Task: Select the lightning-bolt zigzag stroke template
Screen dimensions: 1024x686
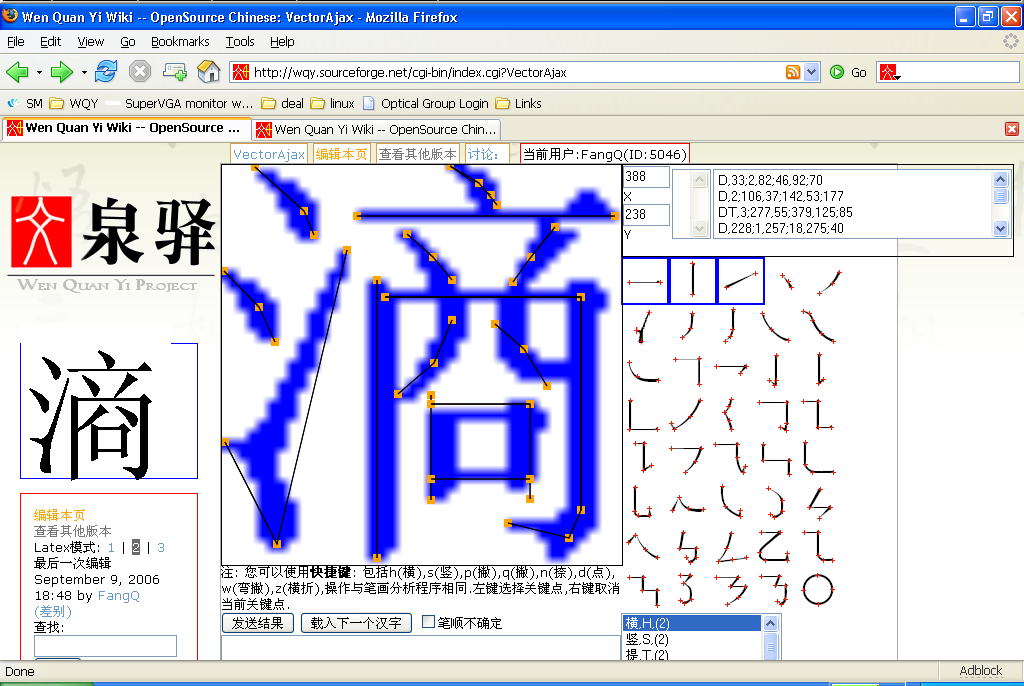Action: (819, 502)
